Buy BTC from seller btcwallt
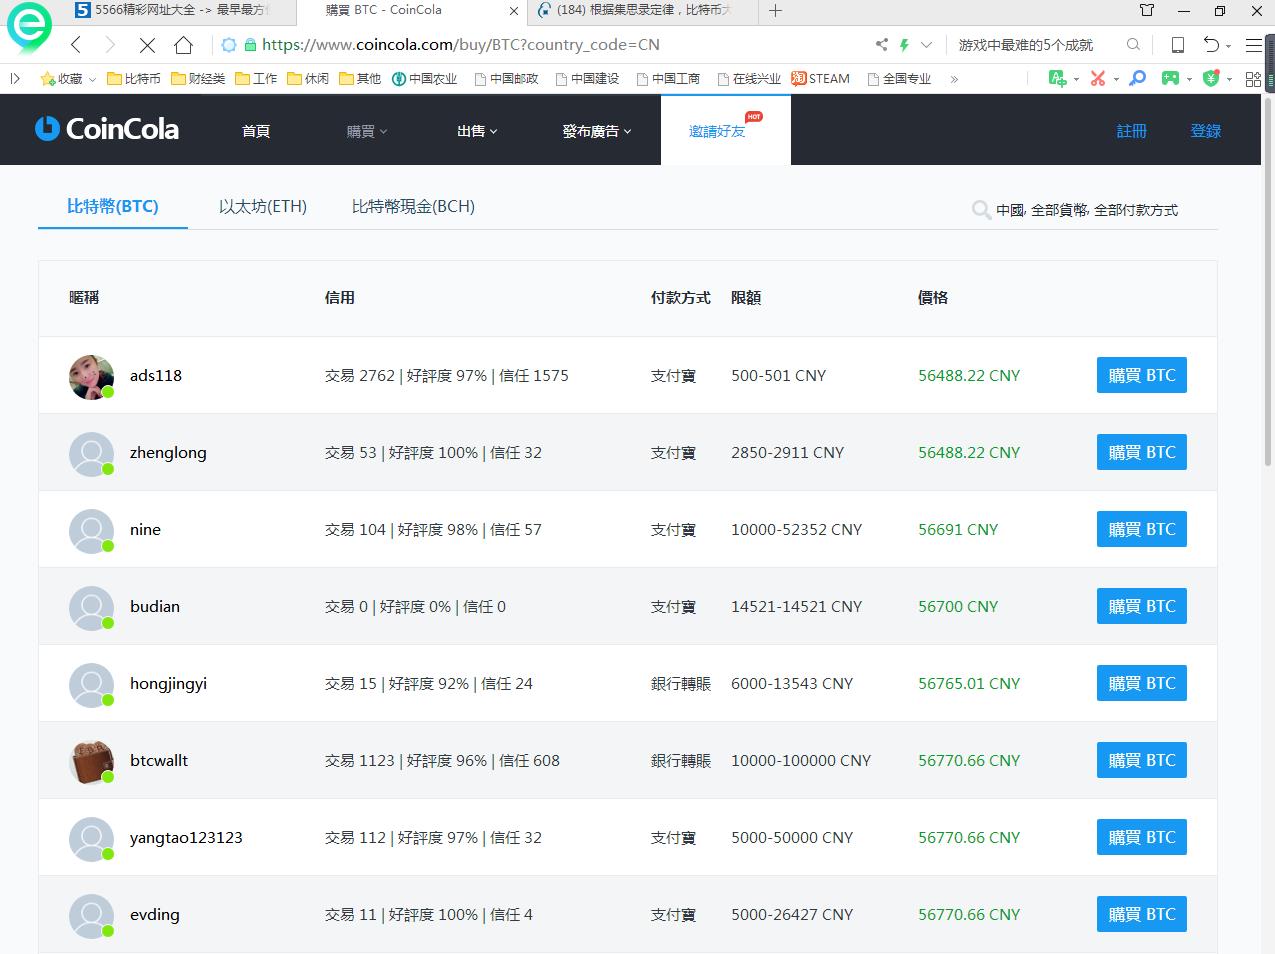The image size is (1275, 954). [1141, 760]
